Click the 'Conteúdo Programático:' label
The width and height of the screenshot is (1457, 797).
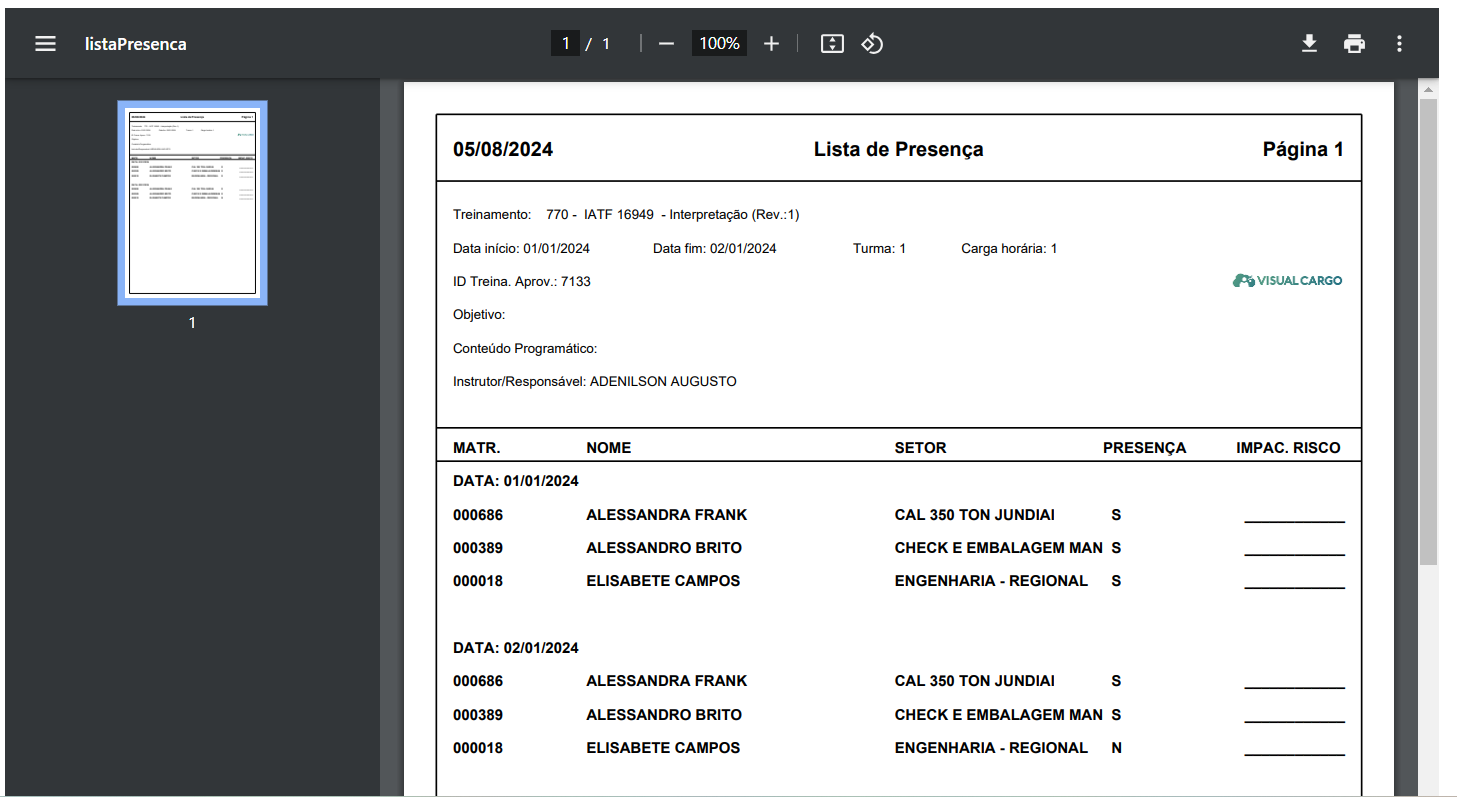(x=525, y=349)
